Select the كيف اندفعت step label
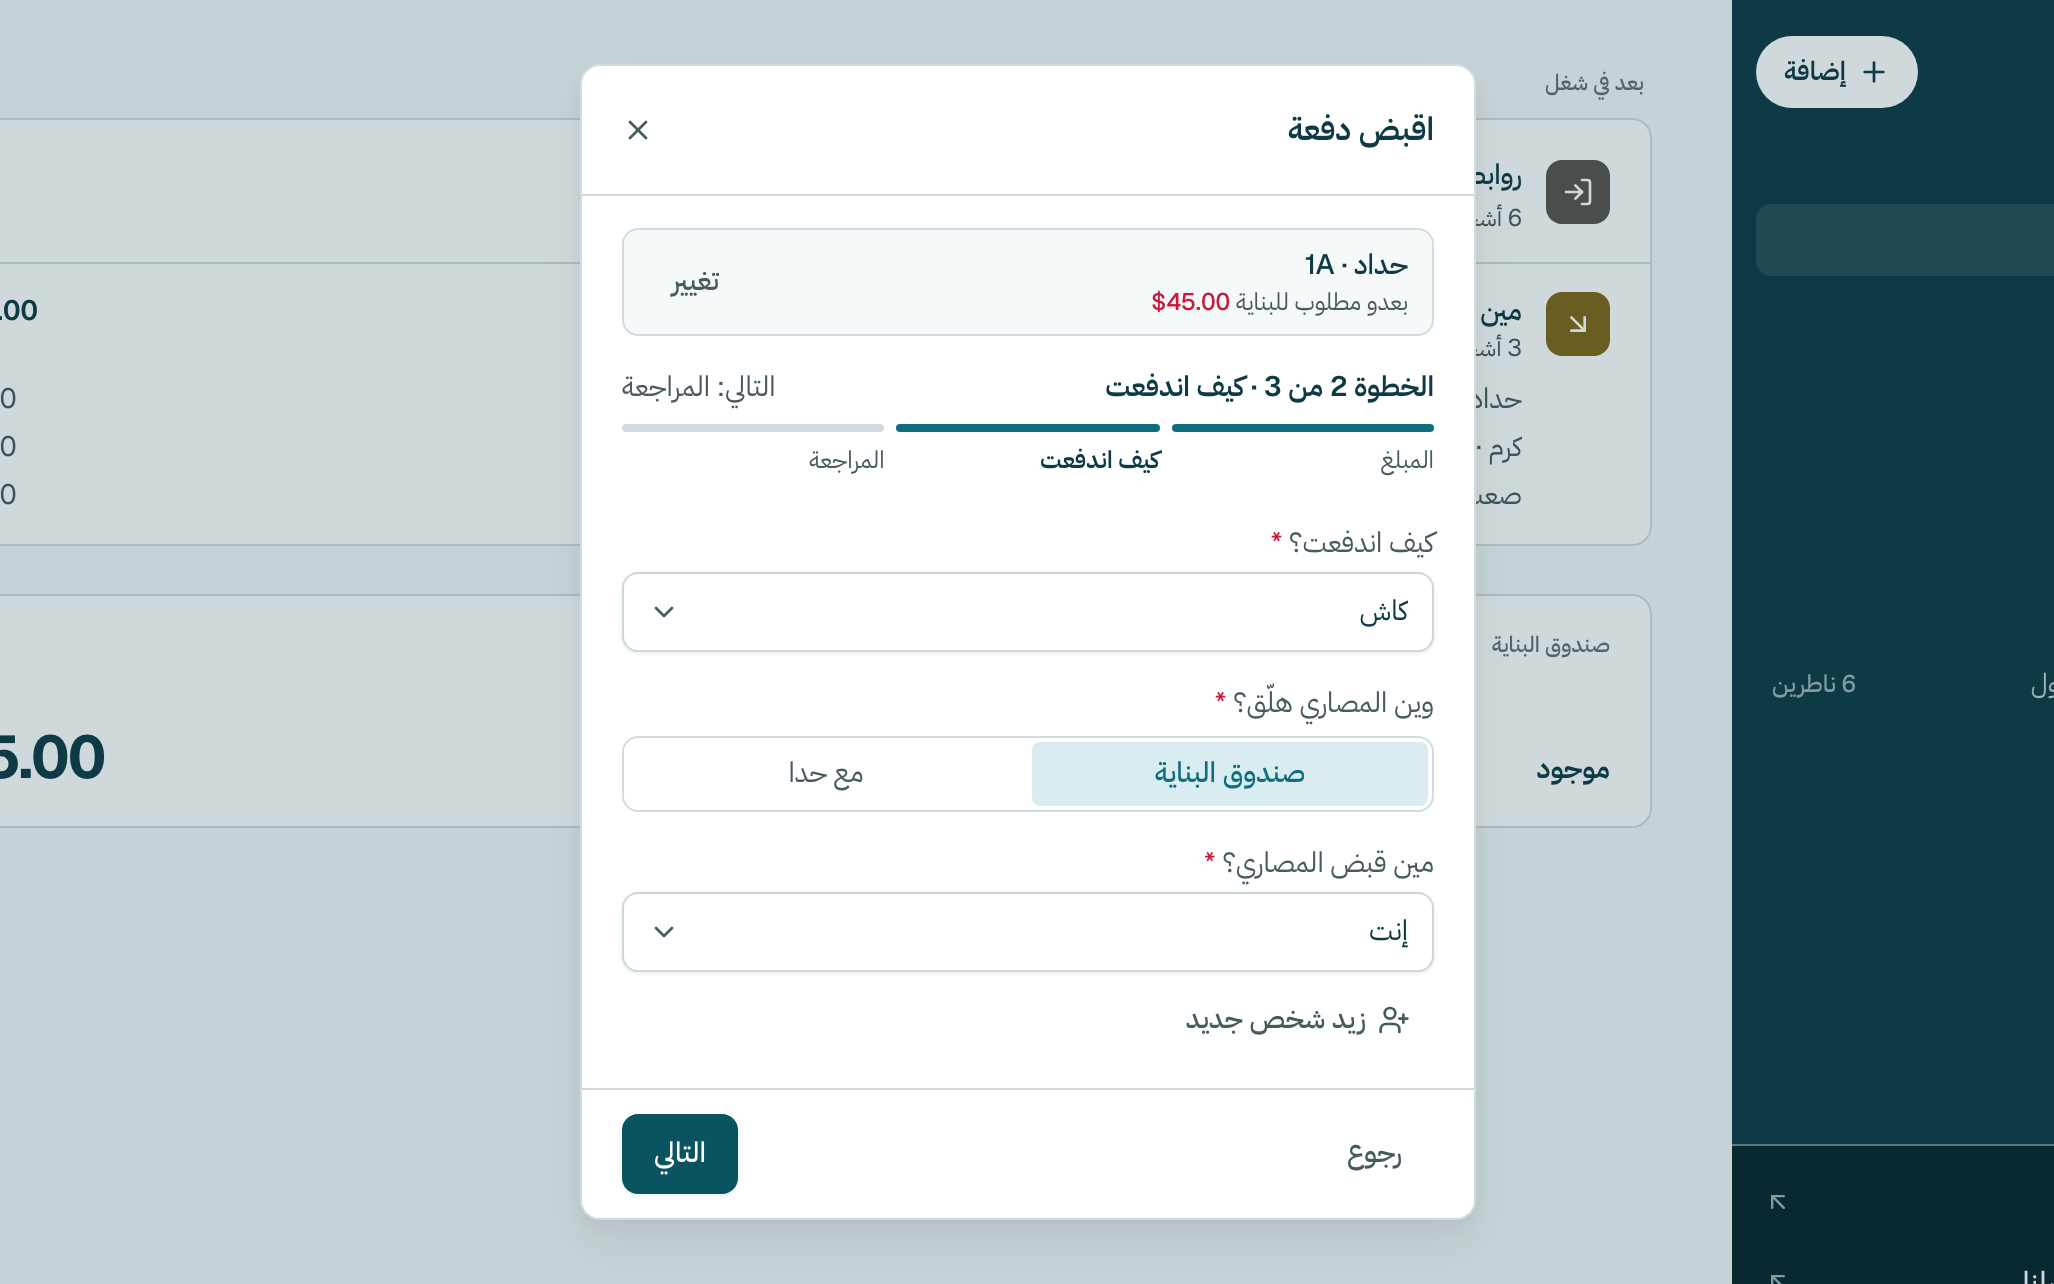This screenshot has height=1284, width=2054. coord(1100,460)
